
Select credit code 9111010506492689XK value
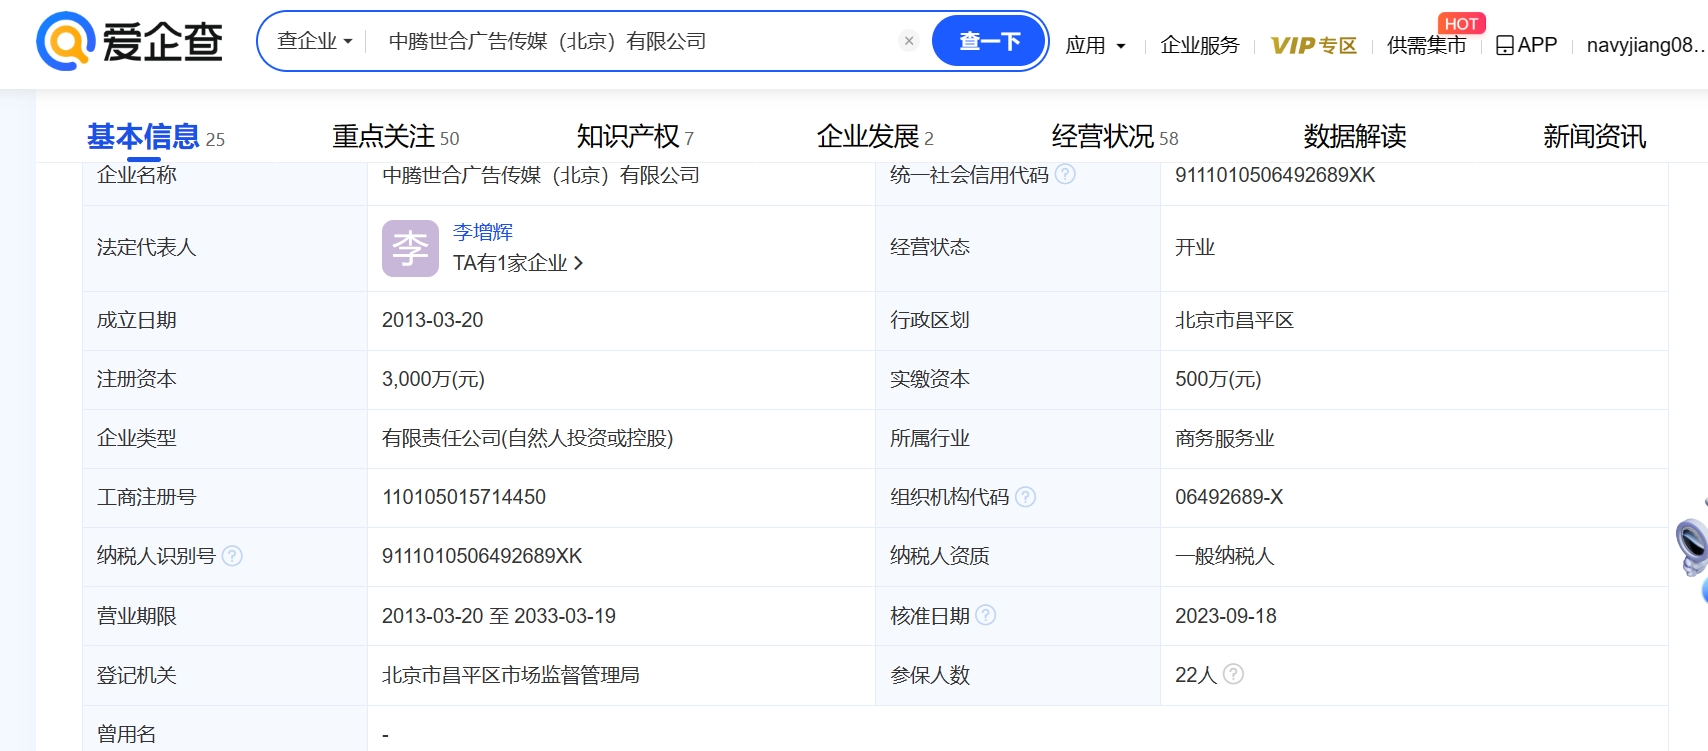pos(1275,175)
